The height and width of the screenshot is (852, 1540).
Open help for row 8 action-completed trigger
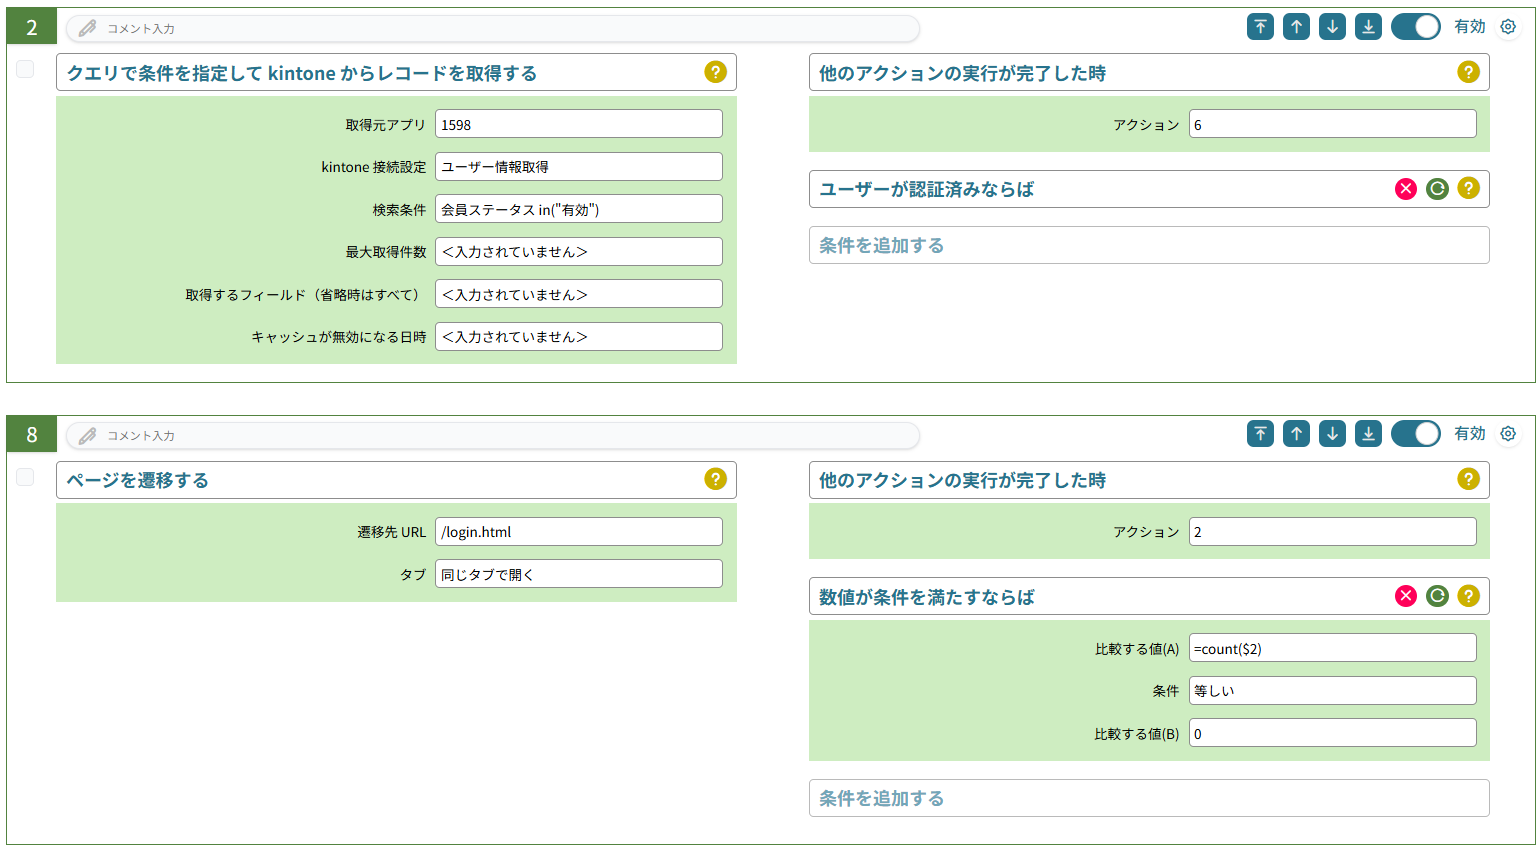pos(1468,479)
